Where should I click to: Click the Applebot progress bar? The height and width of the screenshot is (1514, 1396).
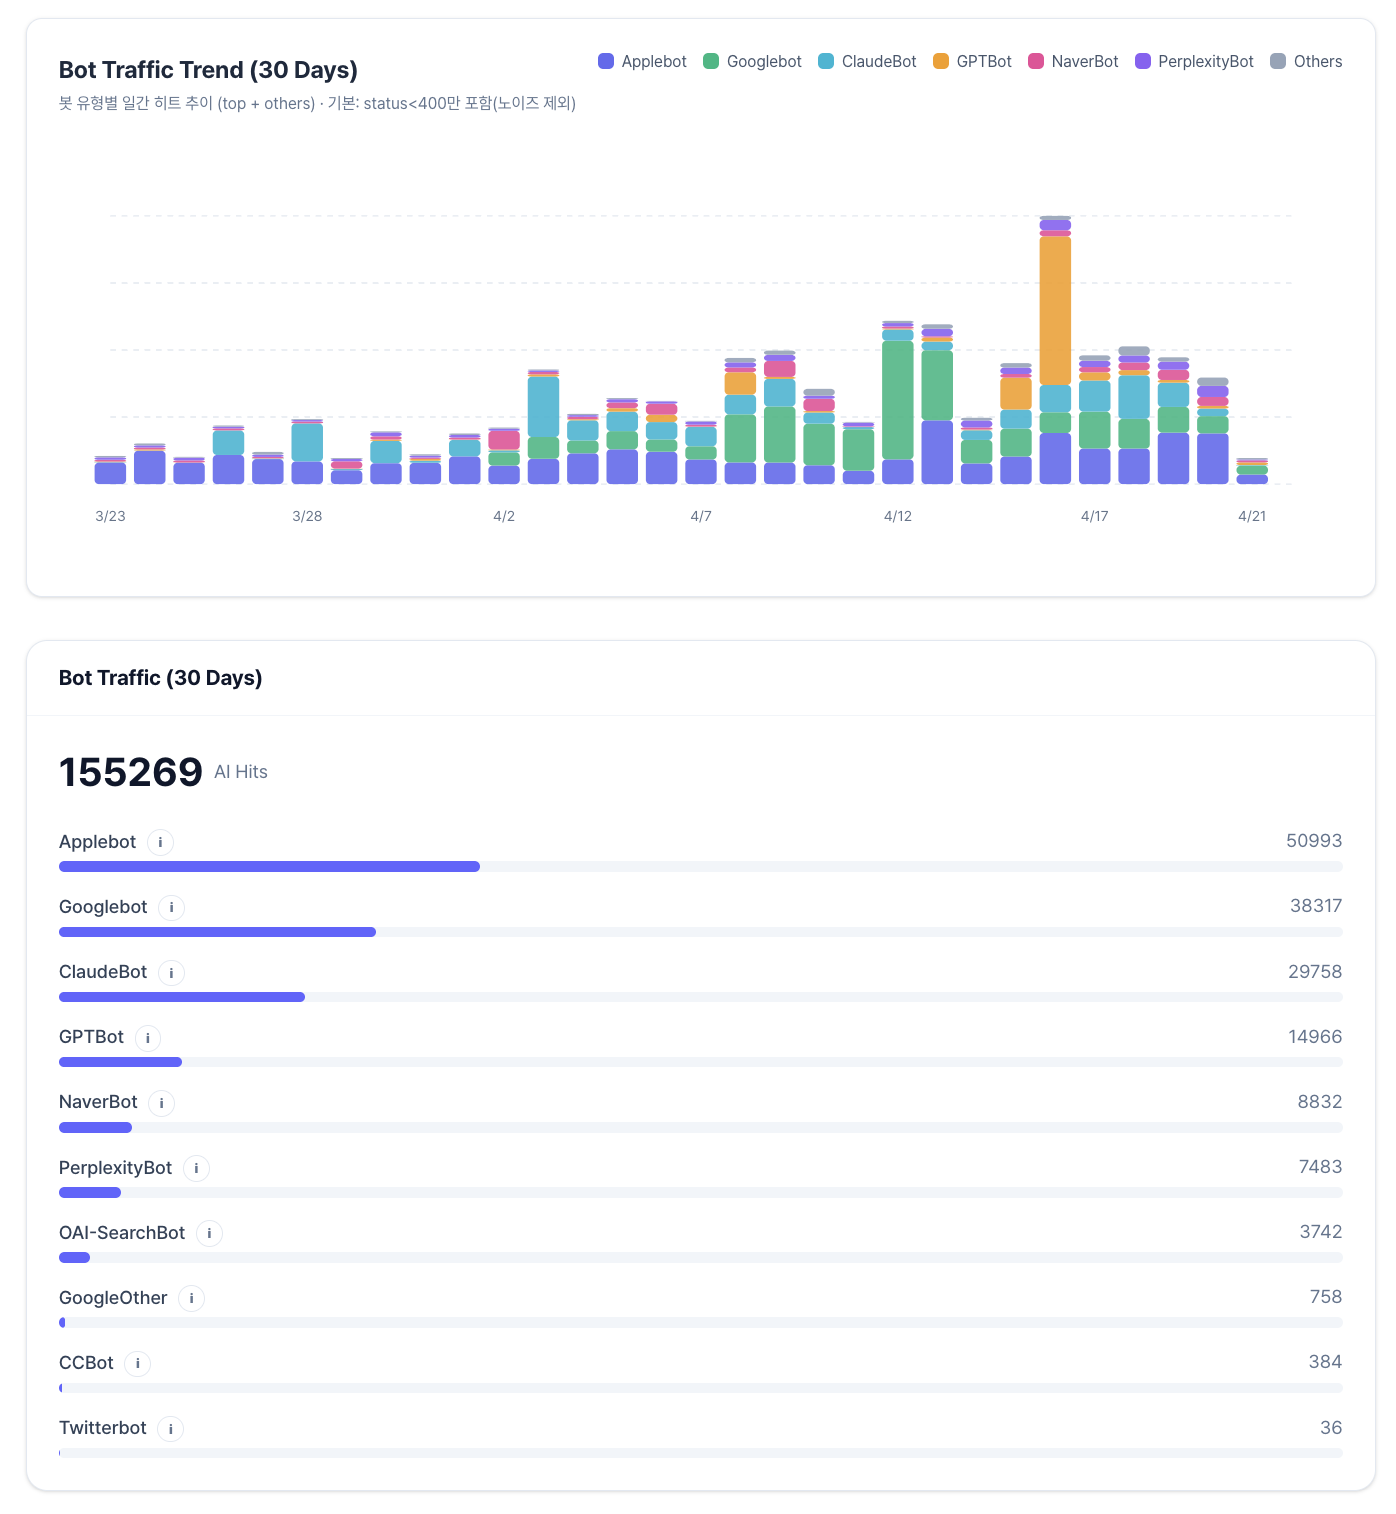pyautogui.click(x=269, y=866)
